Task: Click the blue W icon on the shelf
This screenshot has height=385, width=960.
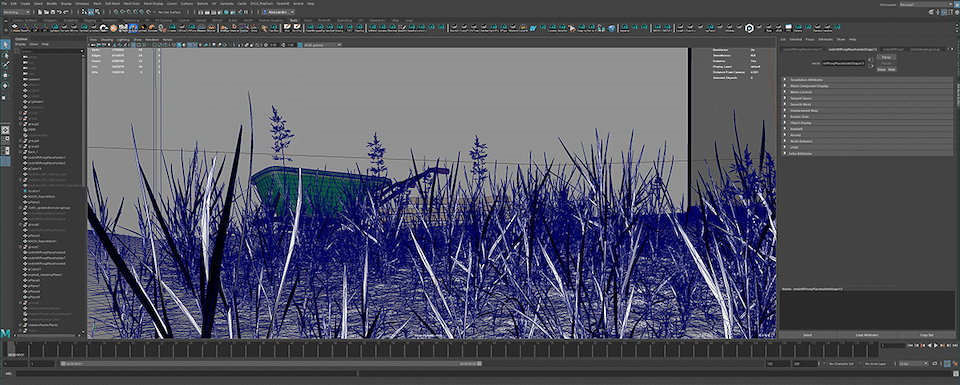Action: (x=533, y=28)
